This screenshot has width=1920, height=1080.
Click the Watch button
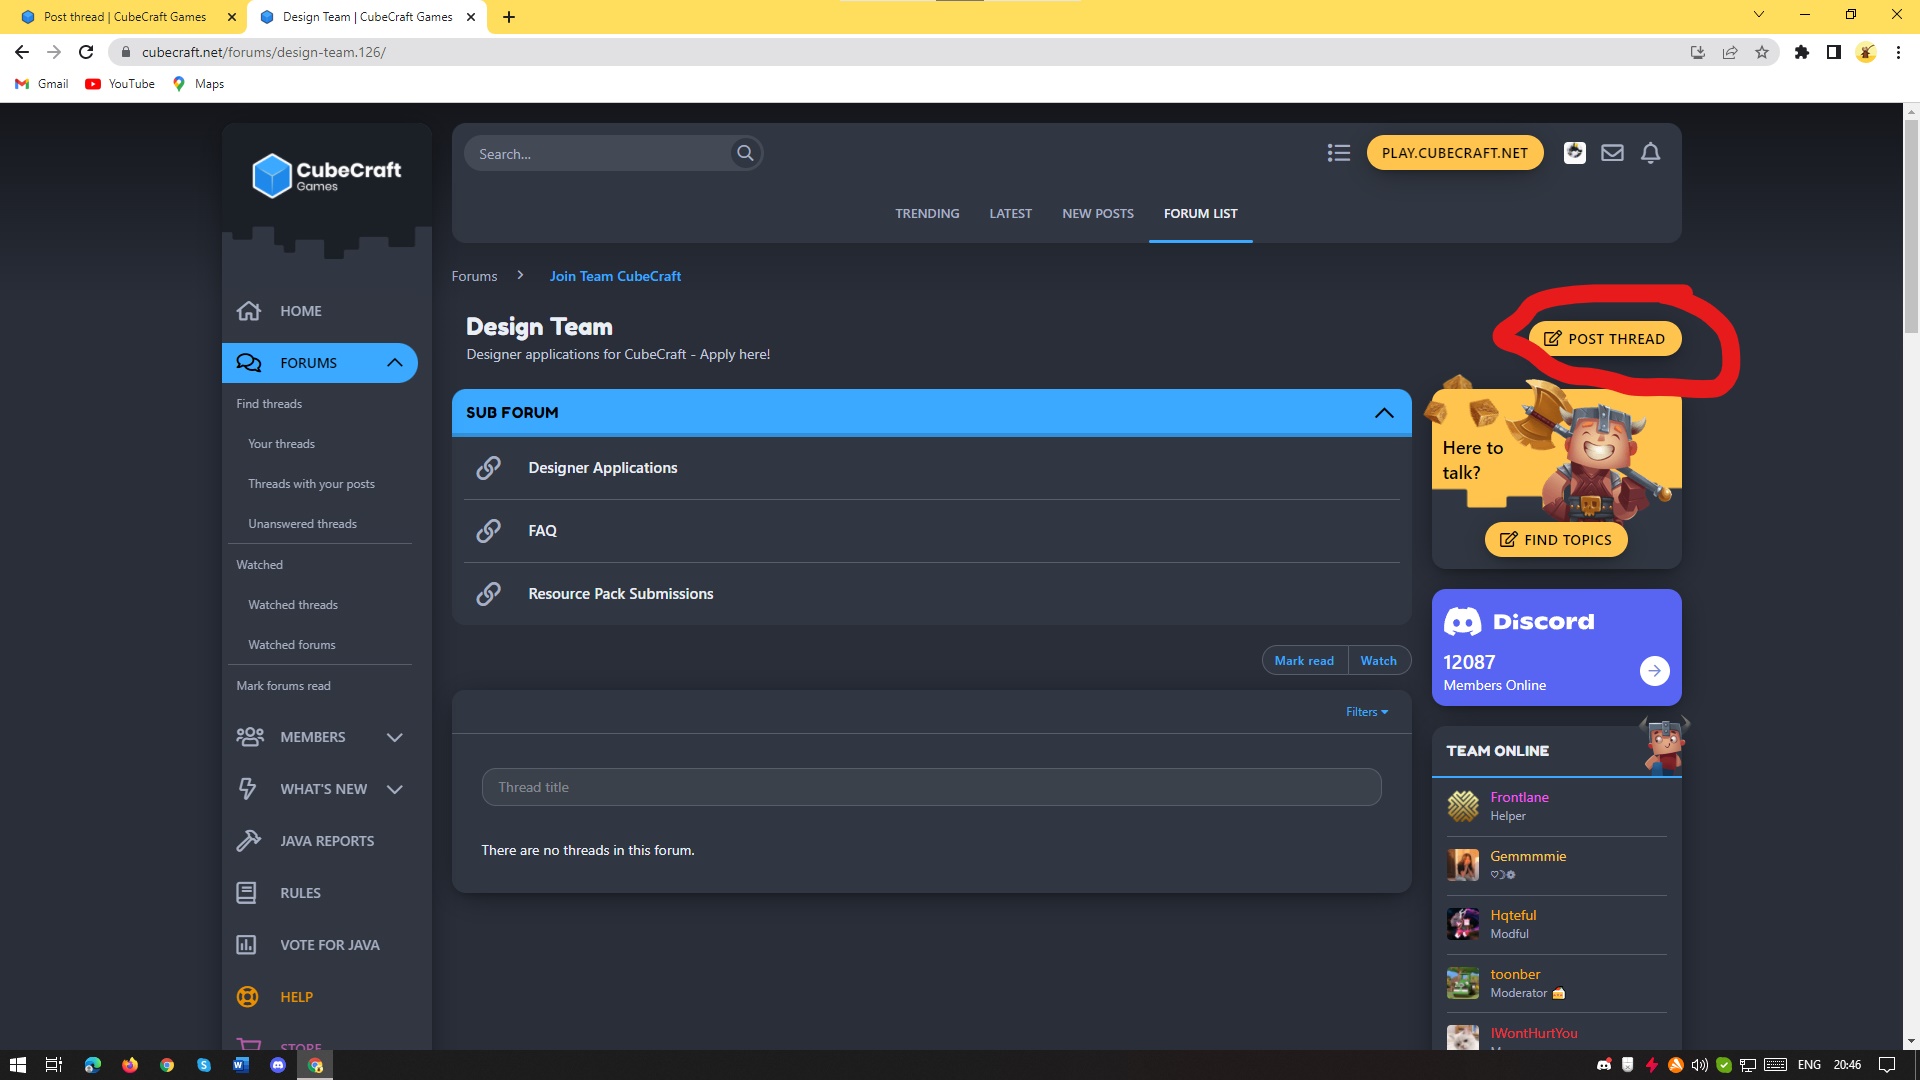(x=1379, y=661)
